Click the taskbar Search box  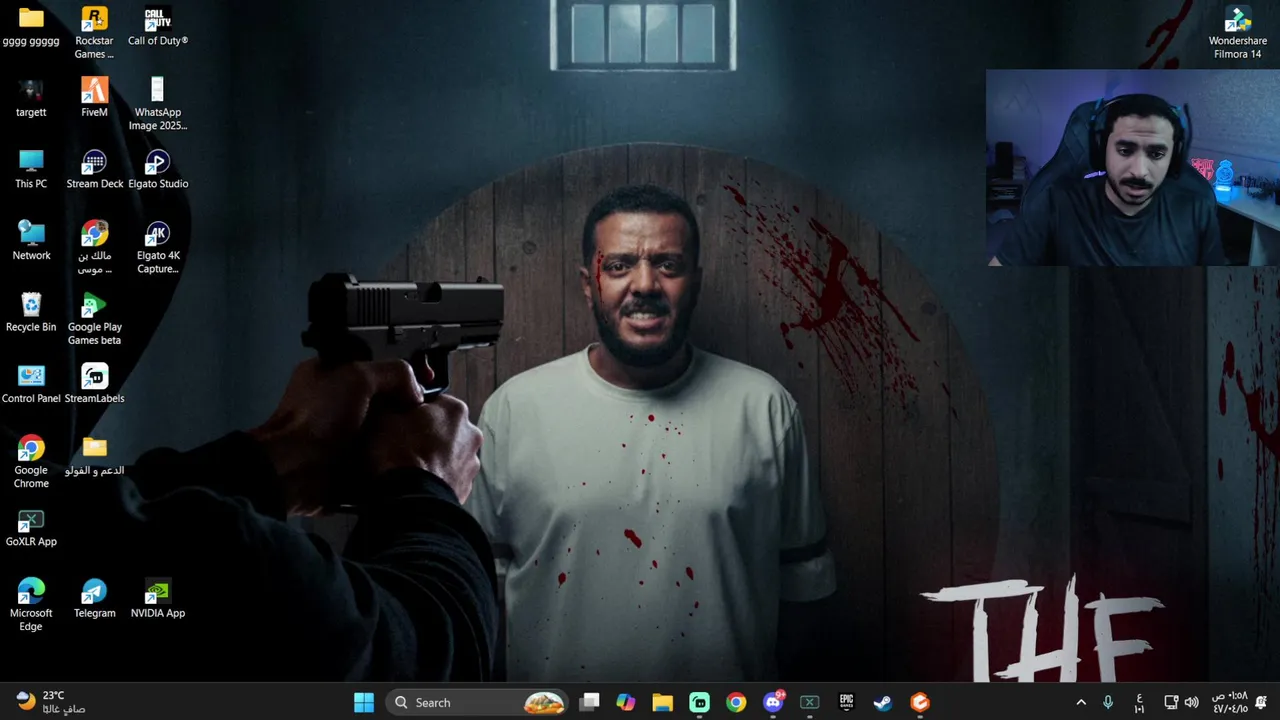coord(476,702)
